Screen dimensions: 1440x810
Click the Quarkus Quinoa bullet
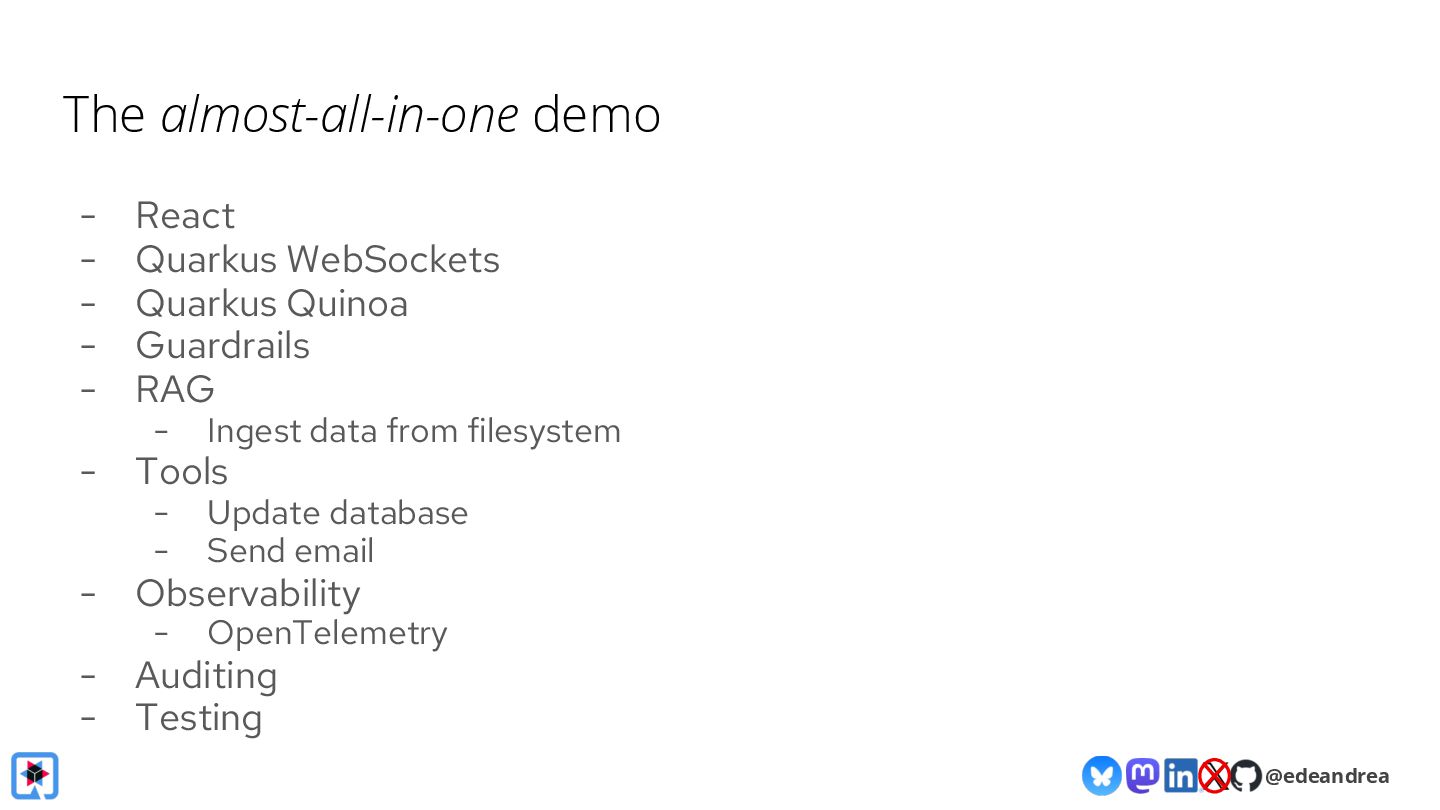click(x=271, y=303)
